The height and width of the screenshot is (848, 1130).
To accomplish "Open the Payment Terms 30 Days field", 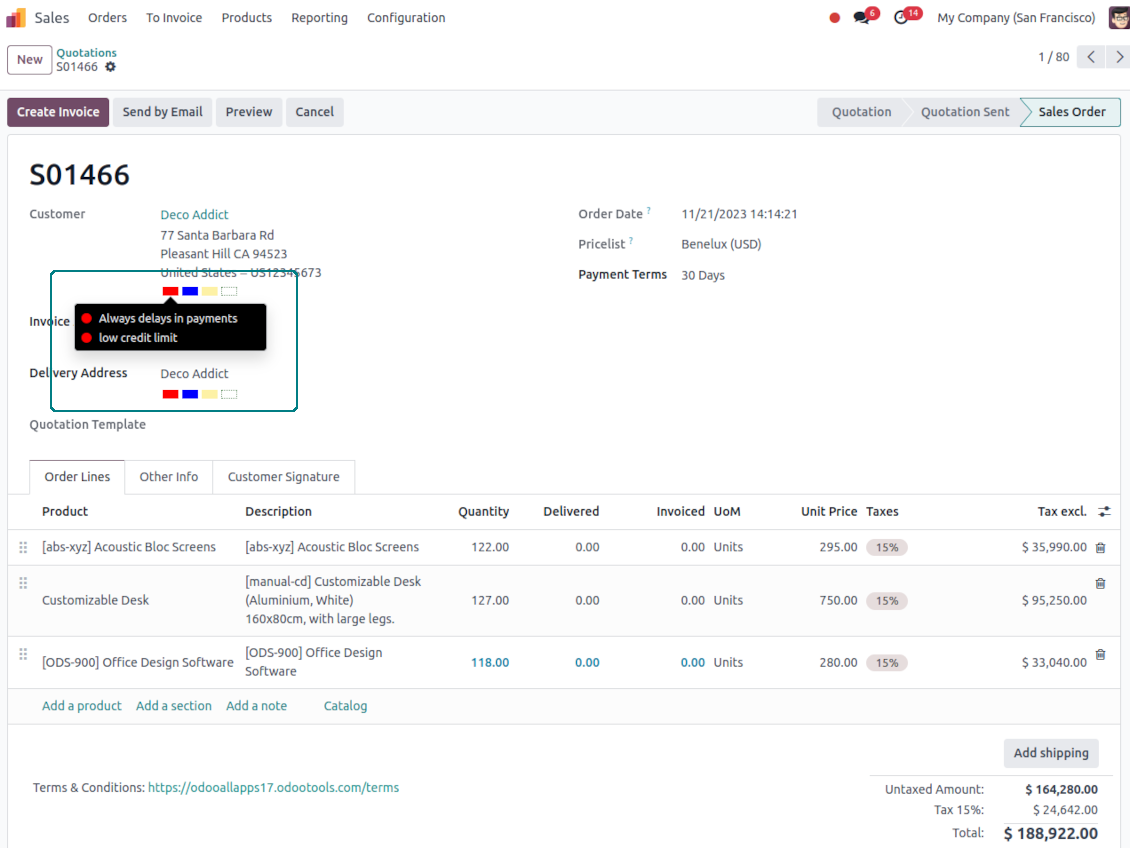I will (703, 275).
